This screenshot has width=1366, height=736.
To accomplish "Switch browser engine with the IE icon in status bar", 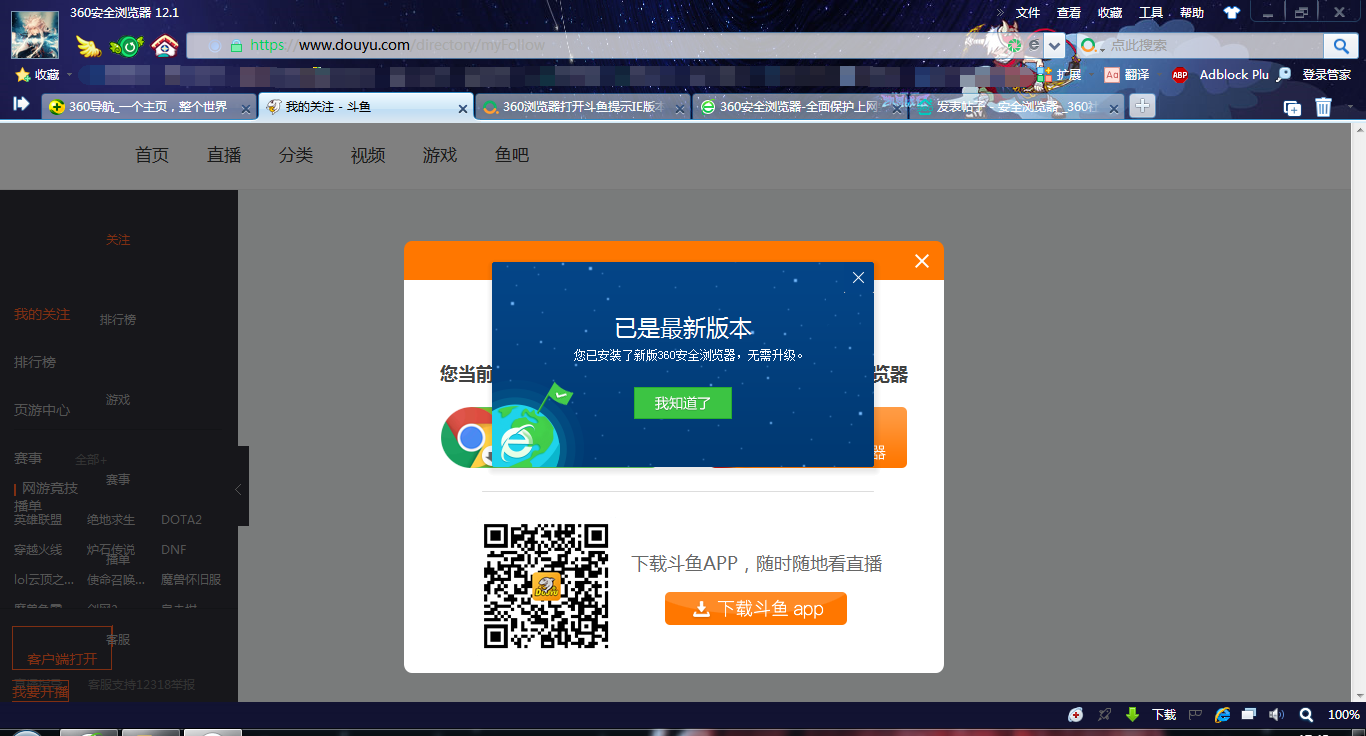I will (x=1222, y=715).
